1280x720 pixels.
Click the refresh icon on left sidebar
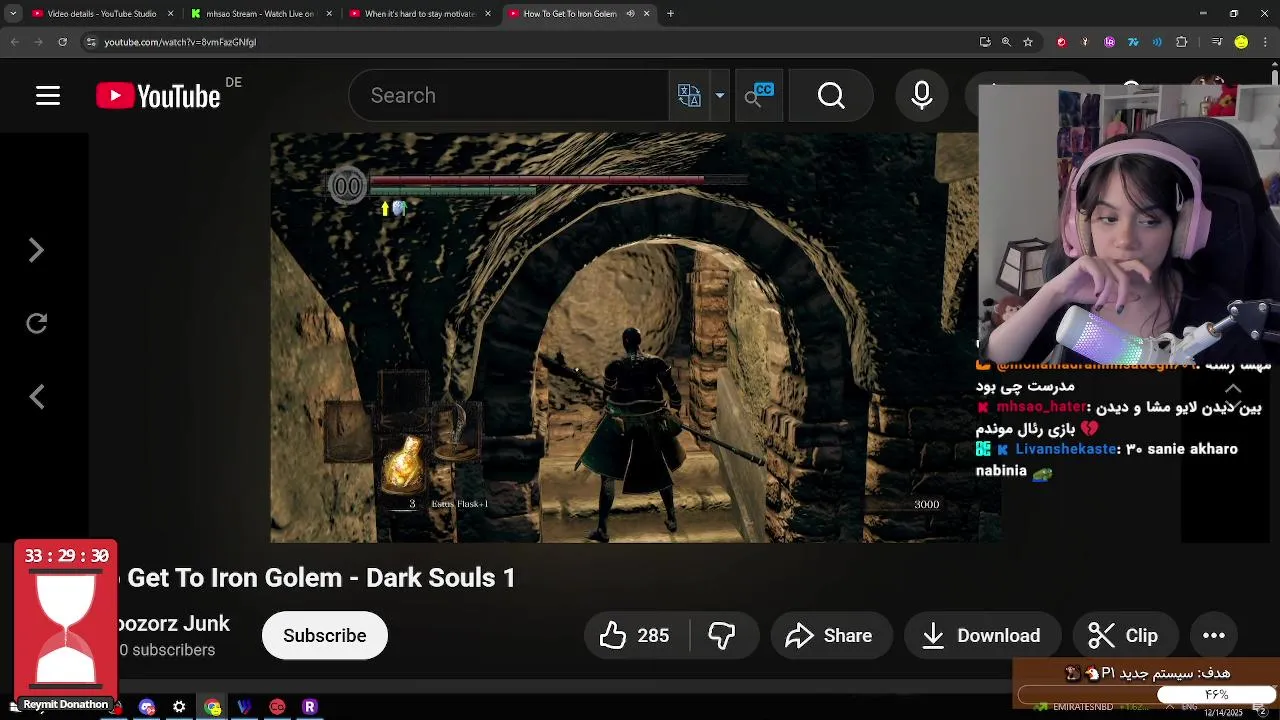pyautogui.click(x=36, y=323)
